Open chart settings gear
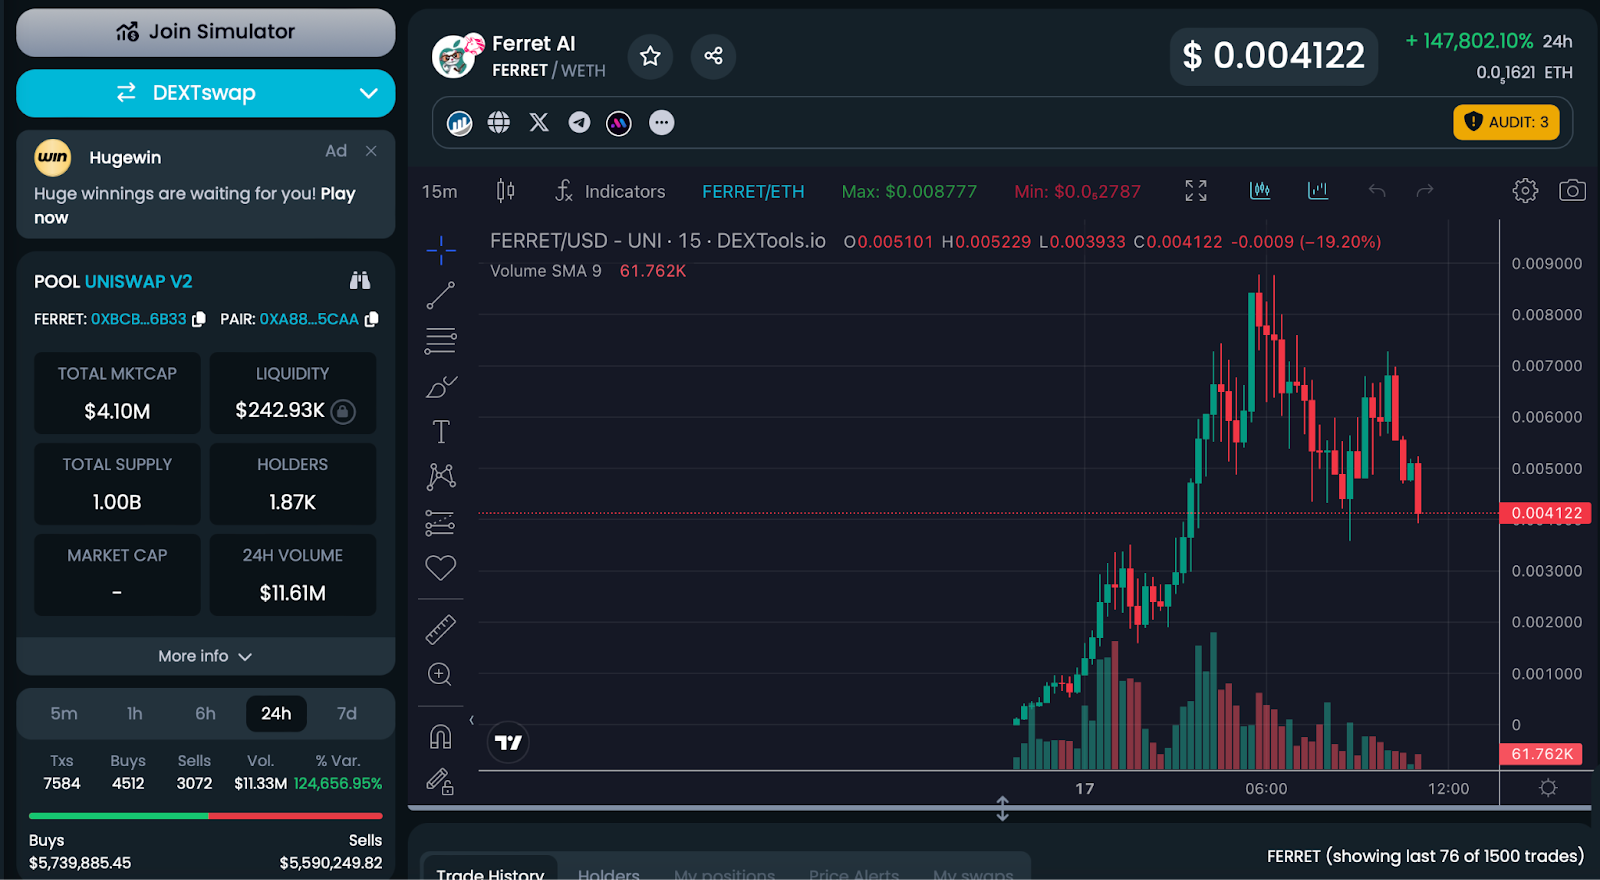The image size is (1600, 880). [1525, 190]
